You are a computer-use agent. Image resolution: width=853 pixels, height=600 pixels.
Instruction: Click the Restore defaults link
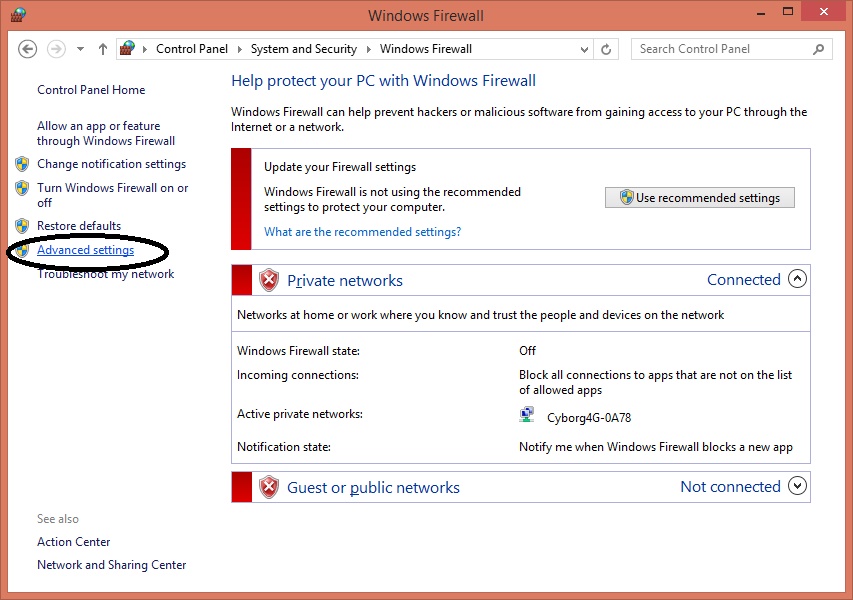pos(79,226)
